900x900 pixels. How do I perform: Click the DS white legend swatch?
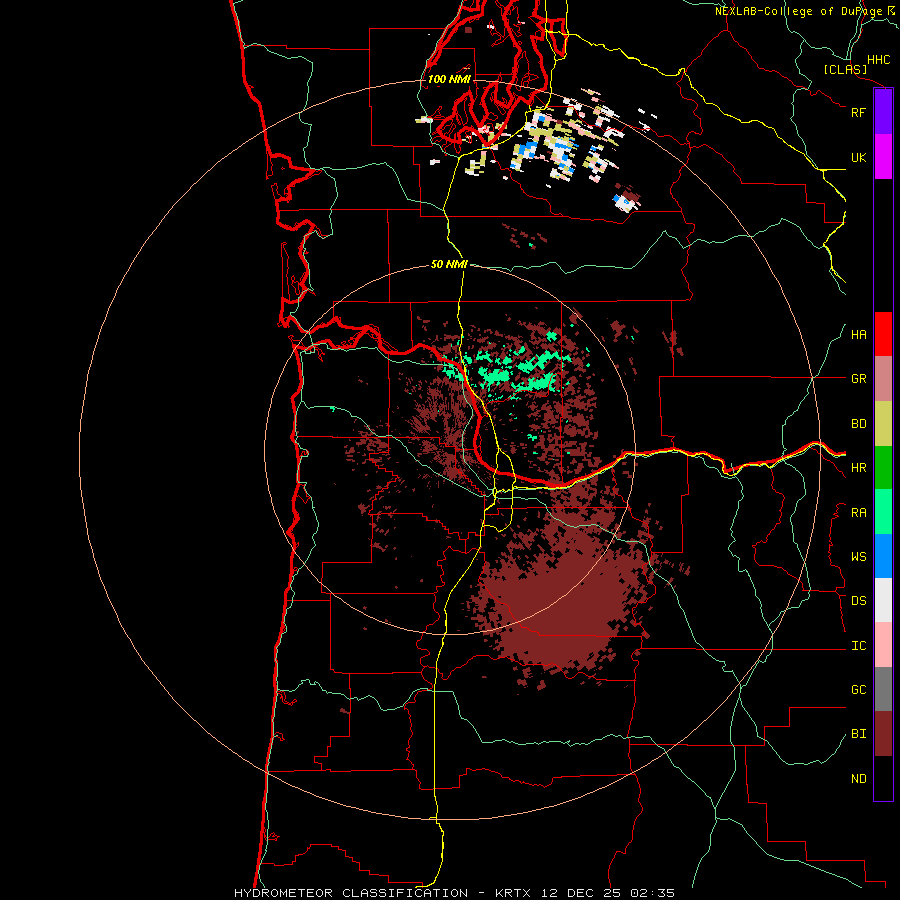click(x=883, y=600)
